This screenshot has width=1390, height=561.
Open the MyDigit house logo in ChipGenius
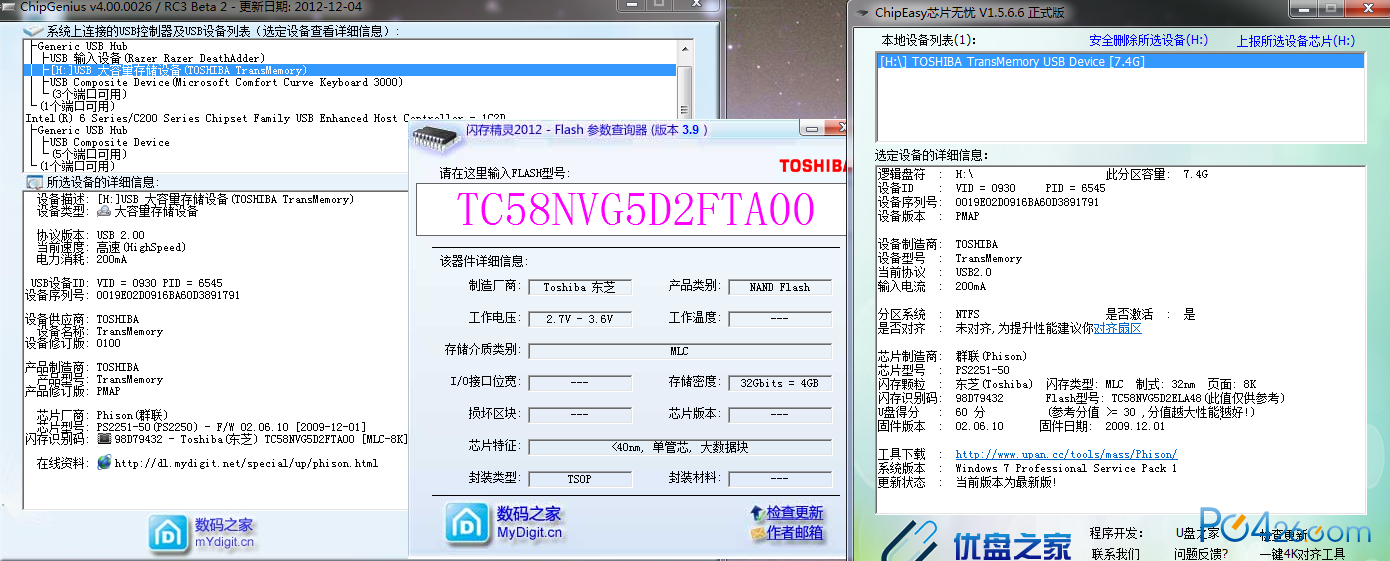(x=168, y=533)
